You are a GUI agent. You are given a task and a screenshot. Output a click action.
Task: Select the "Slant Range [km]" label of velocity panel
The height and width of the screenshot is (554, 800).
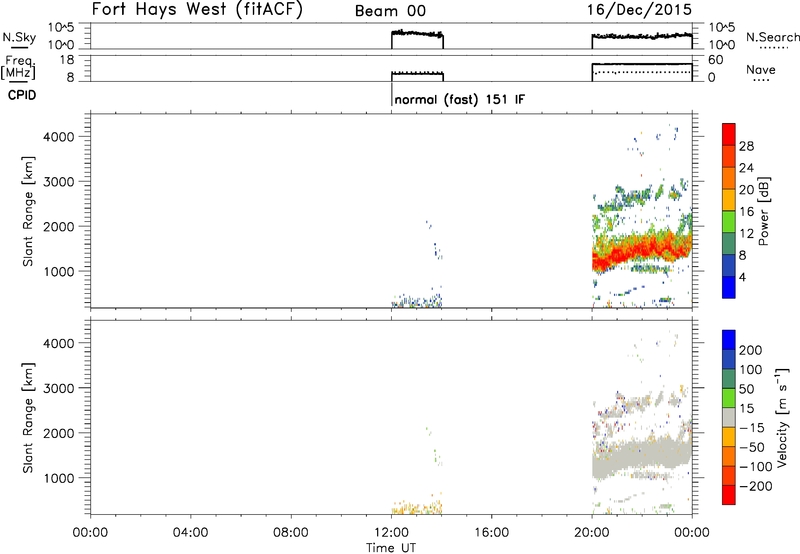click(x=28, y=418)
